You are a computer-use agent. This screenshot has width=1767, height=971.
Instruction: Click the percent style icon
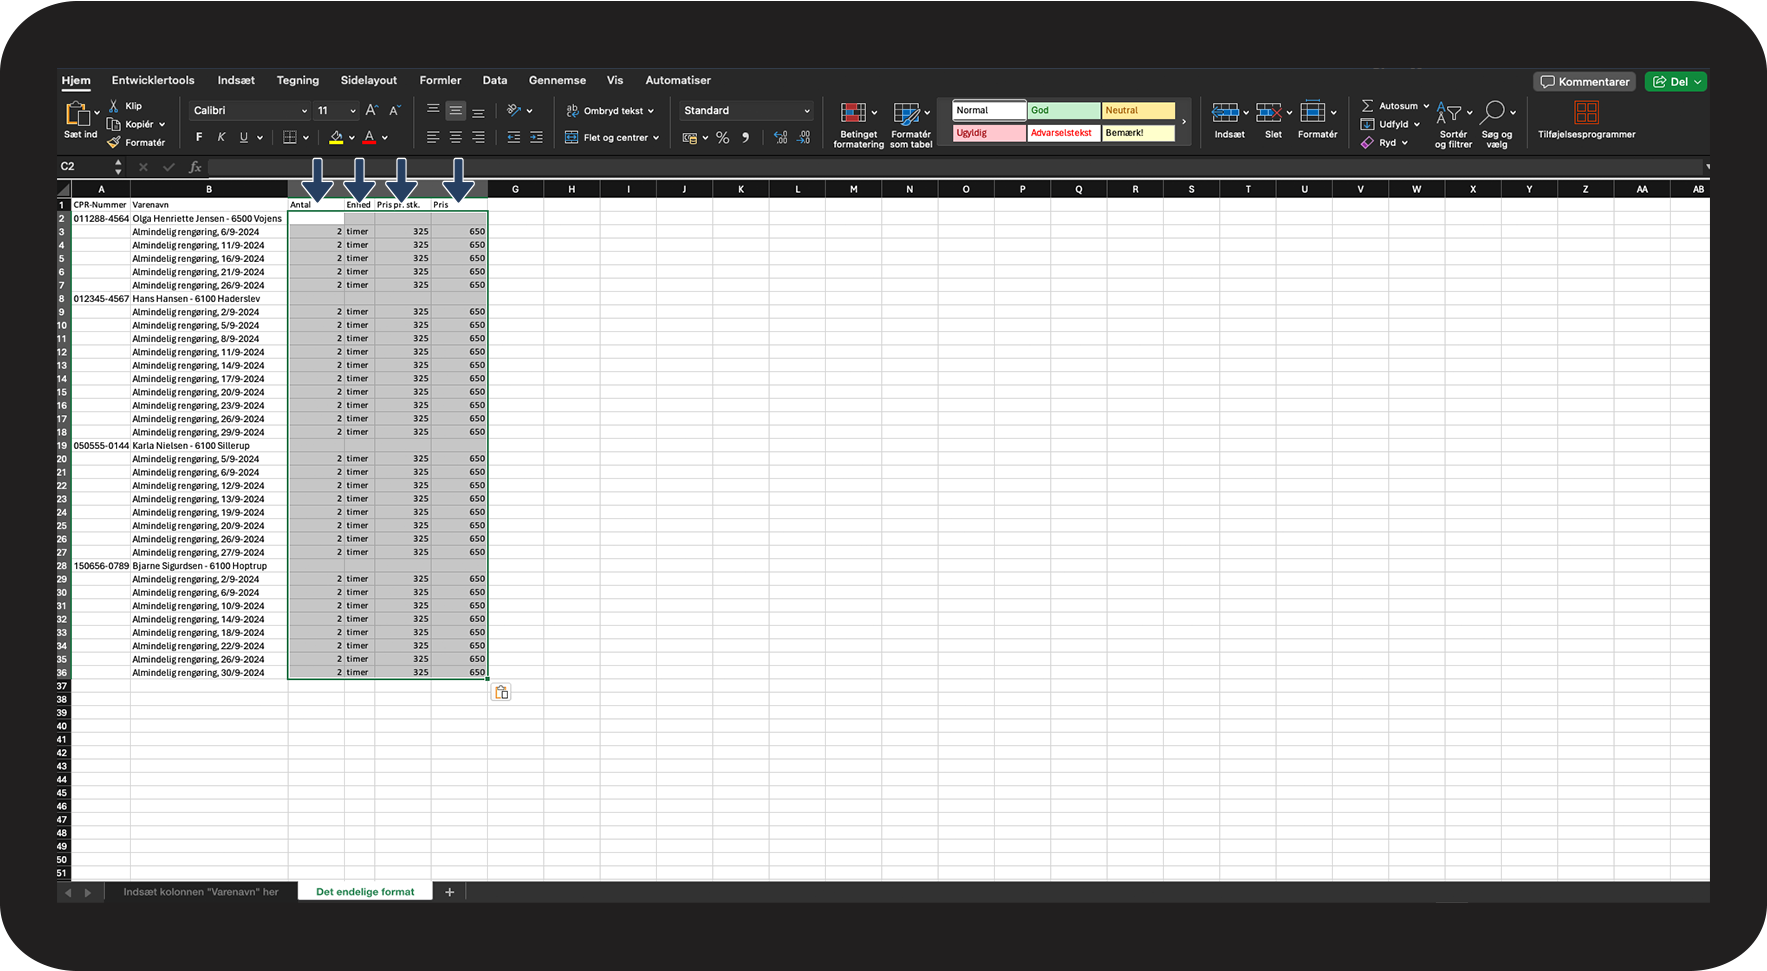point(722,138)
